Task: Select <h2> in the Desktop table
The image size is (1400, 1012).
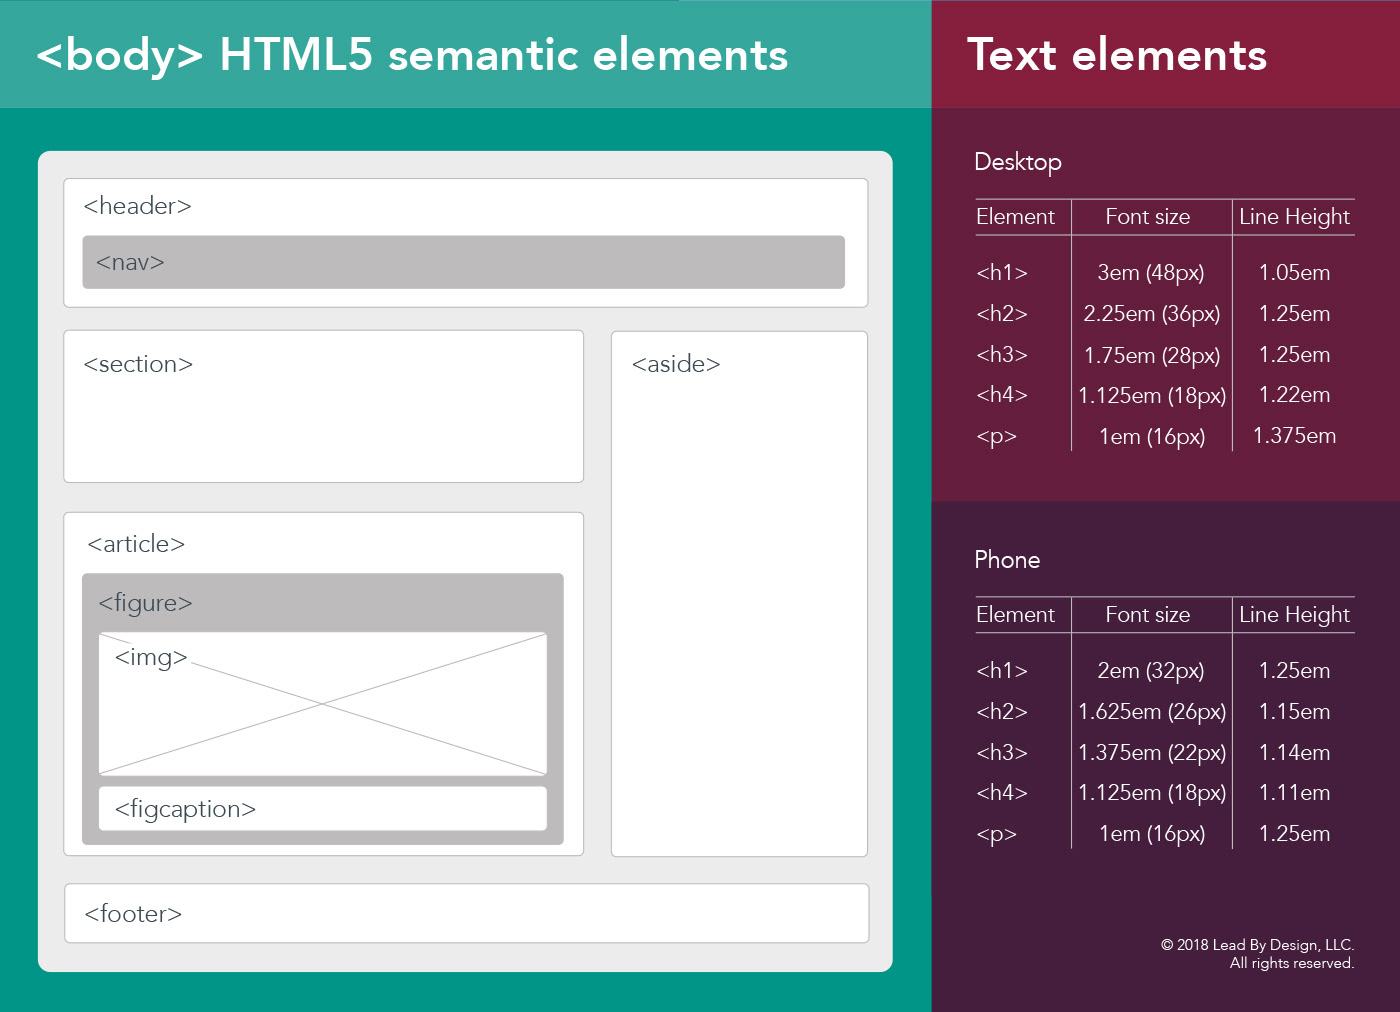Action: [x=1002, y=314]
